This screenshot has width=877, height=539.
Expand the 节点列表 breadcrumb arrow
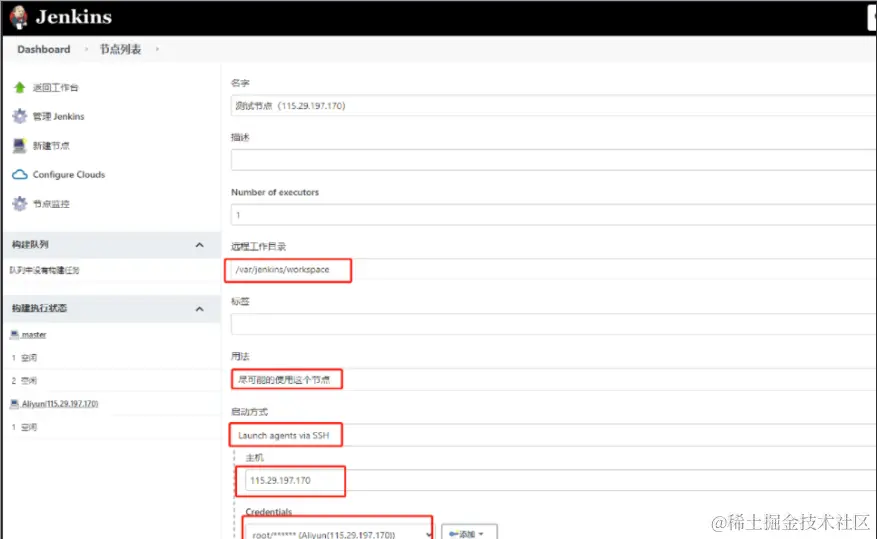tap(157, 49)
